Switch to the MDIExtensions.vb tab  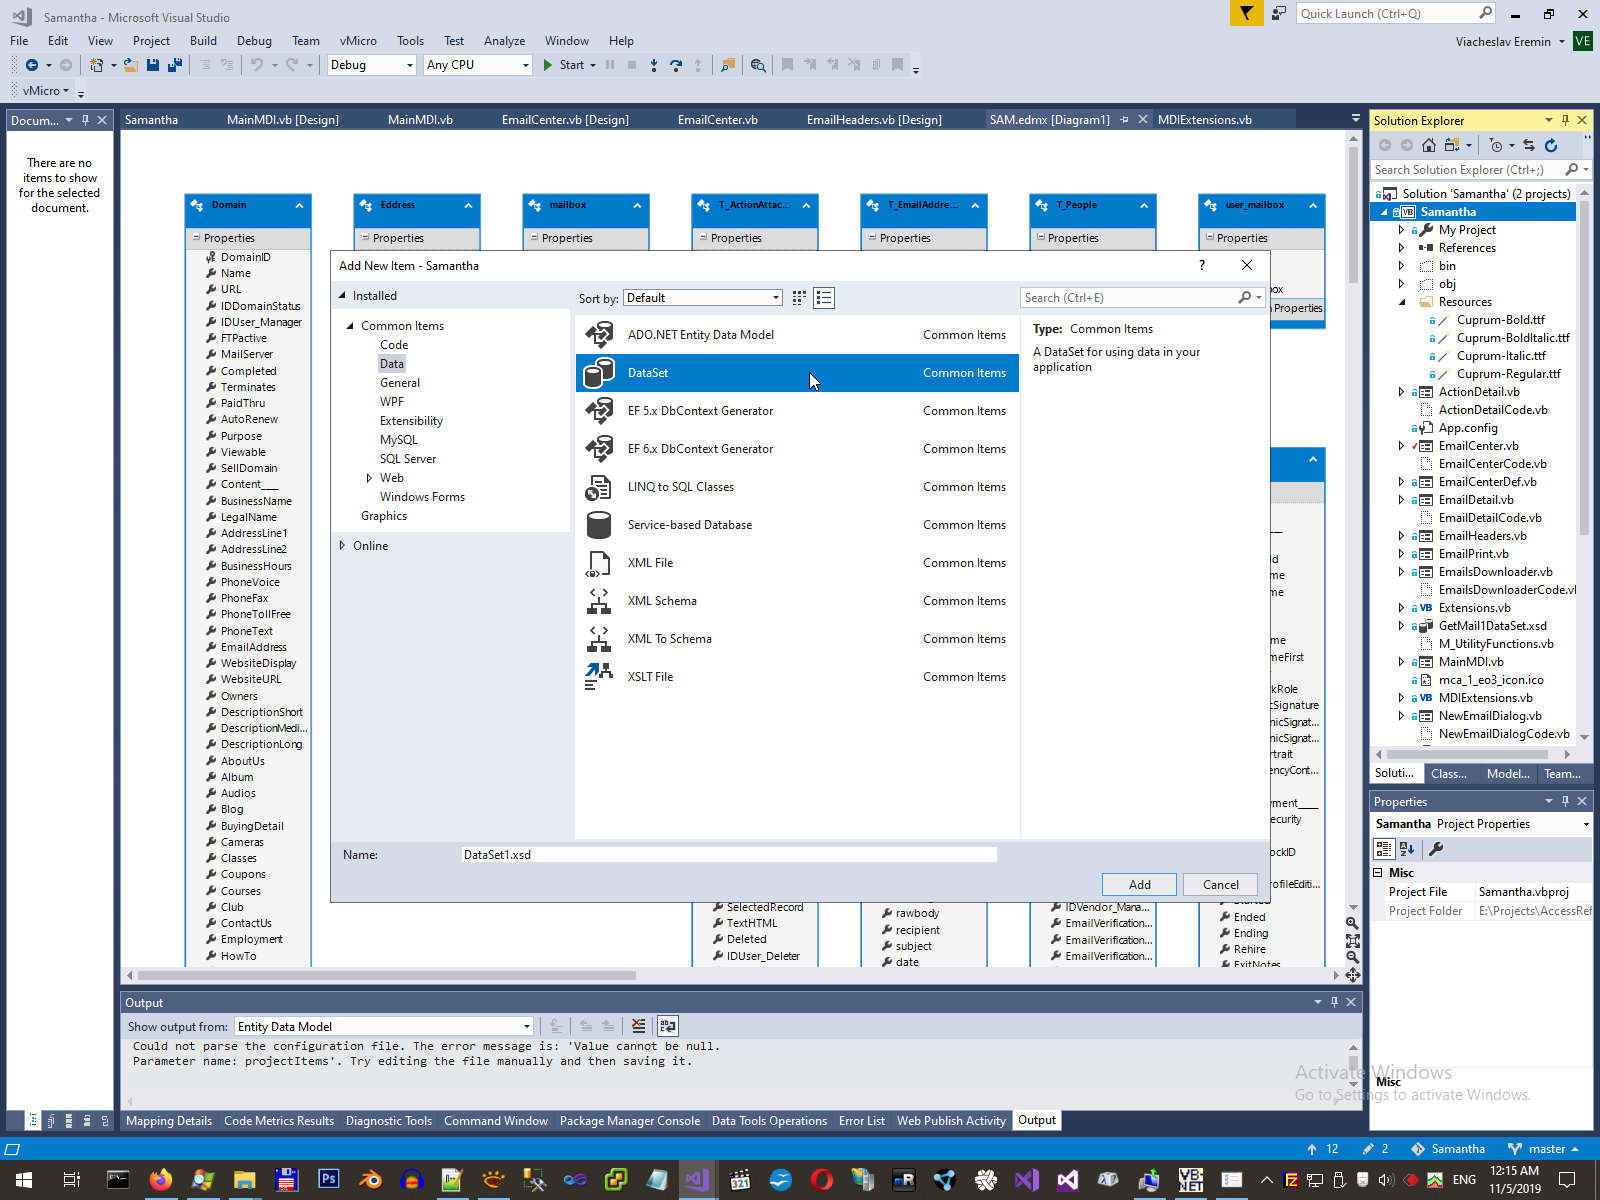pyautogui.click(x=1204, y=120)
